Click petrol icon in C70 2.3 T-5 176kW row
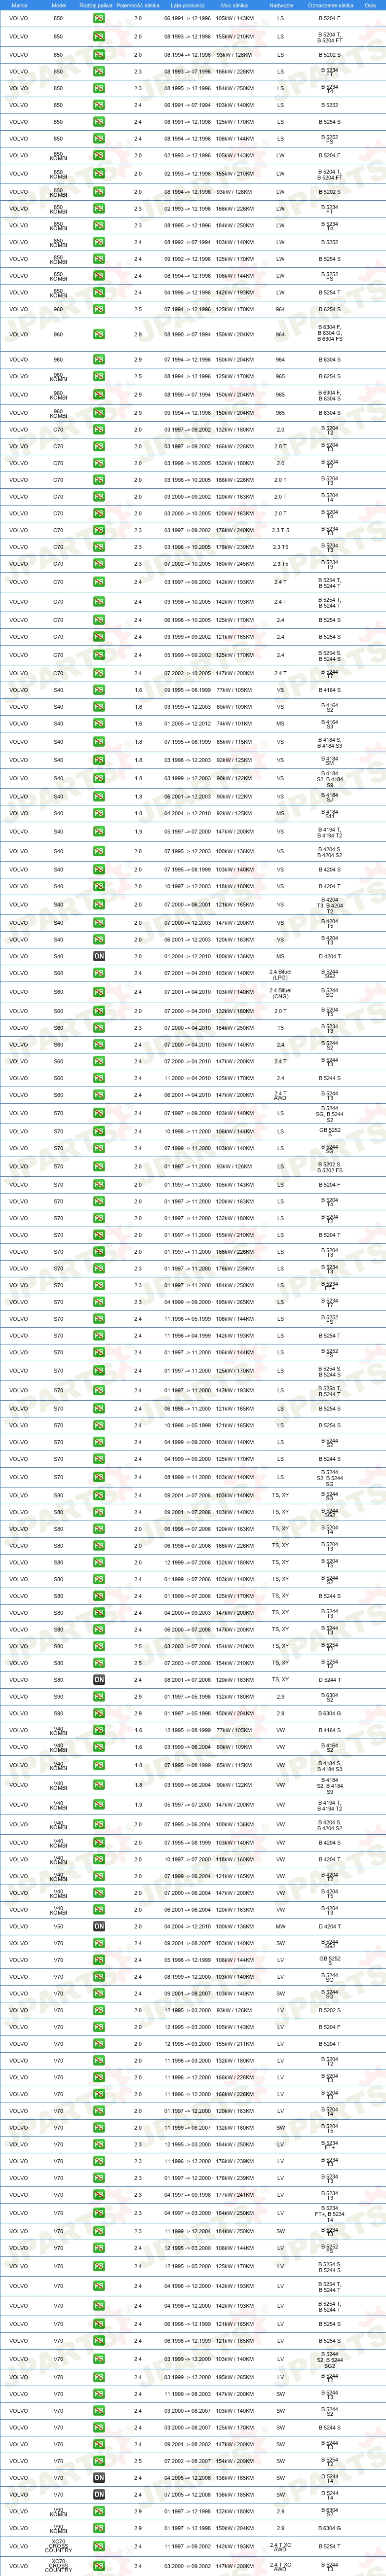Viewport: 386px width, 2576px height. click(99, 530)
